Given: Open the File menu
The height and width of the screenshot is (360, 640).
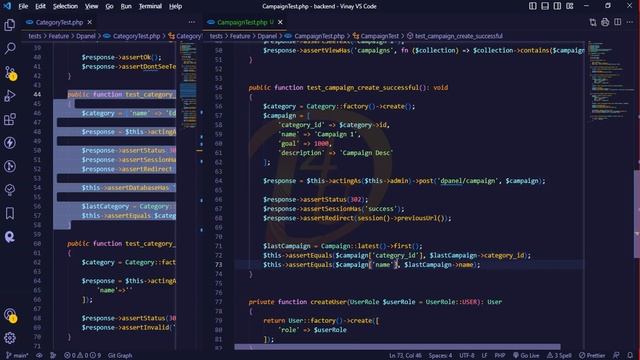Looking at the screenshot, I should point(23,6).
